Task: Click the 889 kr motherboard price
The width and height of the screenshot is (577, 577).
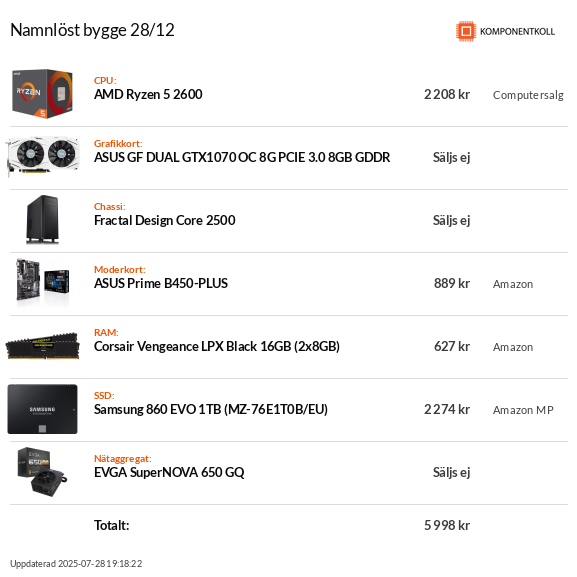Action: [x=452, y=283]
